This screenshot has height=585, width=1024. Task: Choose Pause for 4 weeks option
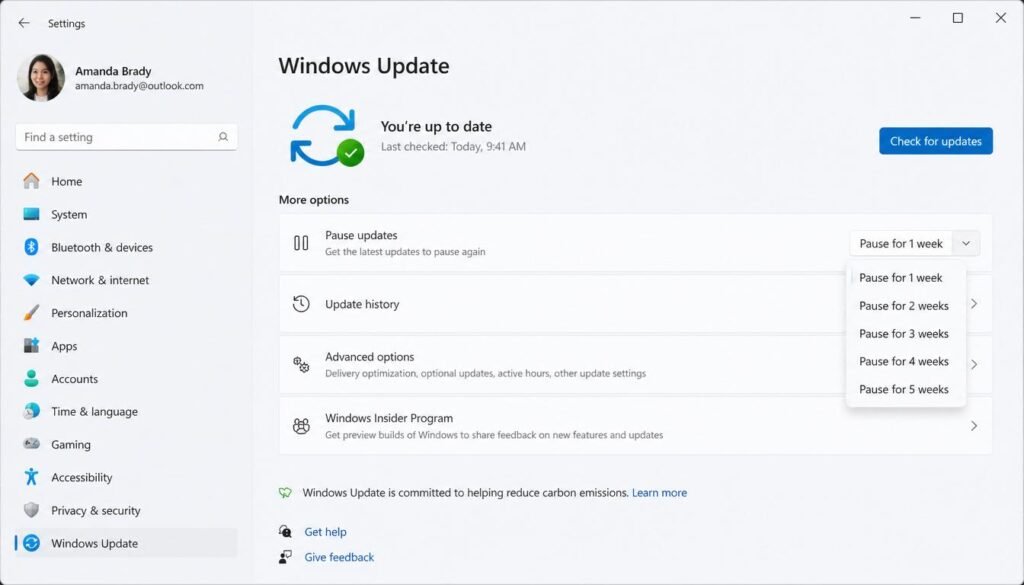905,361
